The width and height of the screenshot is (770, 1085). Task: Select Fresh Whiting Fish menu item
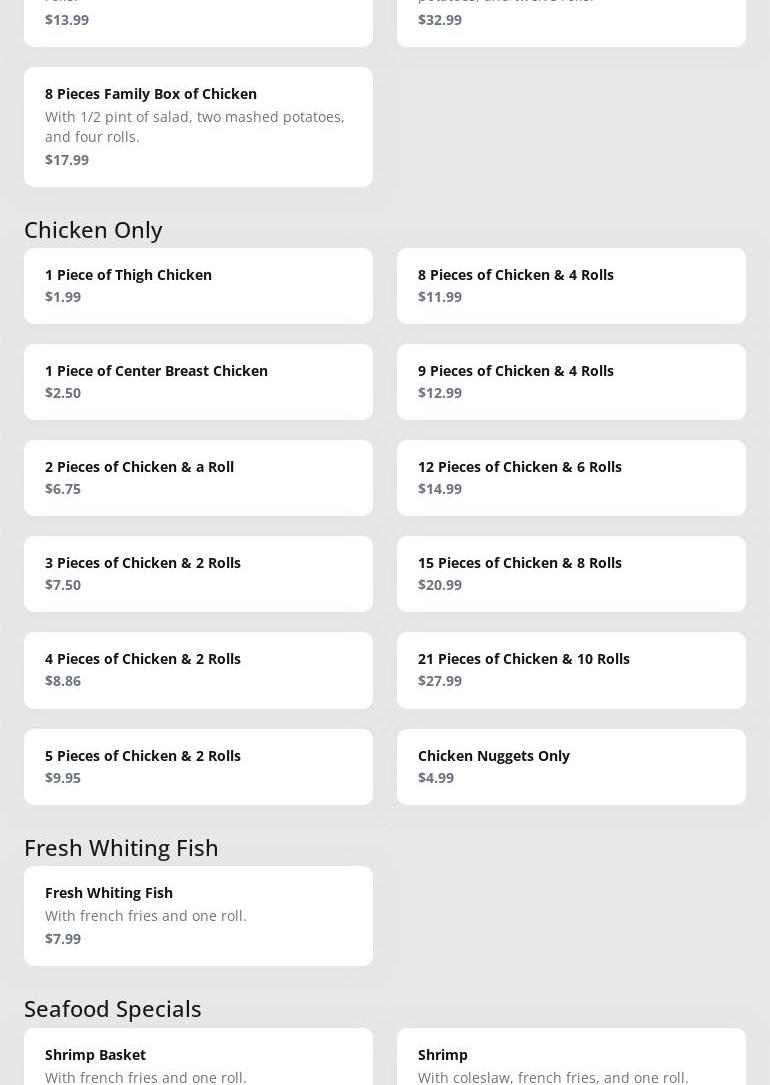(x=198, y=915)
